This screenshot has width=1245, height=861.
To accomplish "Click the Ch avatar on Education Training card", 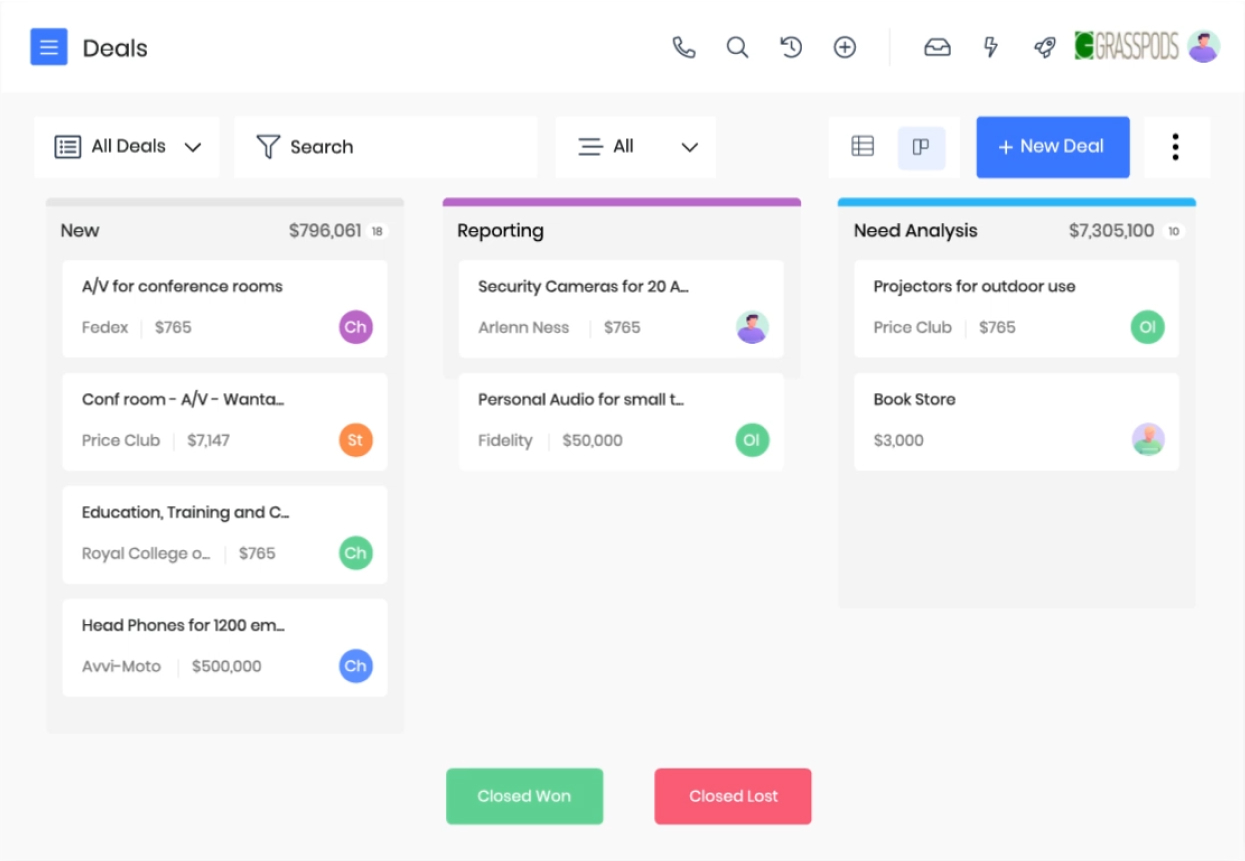I will 356,553.
